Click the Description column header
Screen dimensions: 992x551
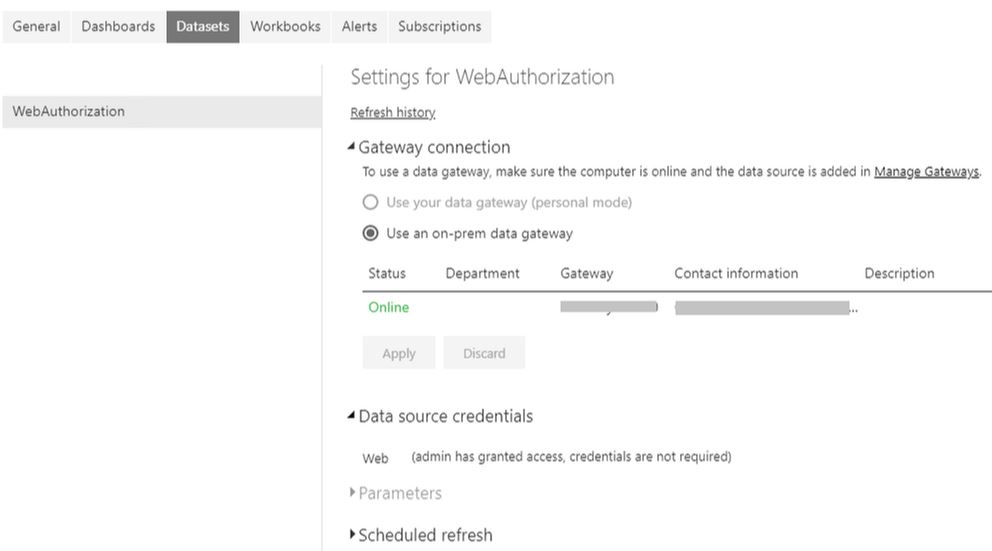click(x=899, y=273)
